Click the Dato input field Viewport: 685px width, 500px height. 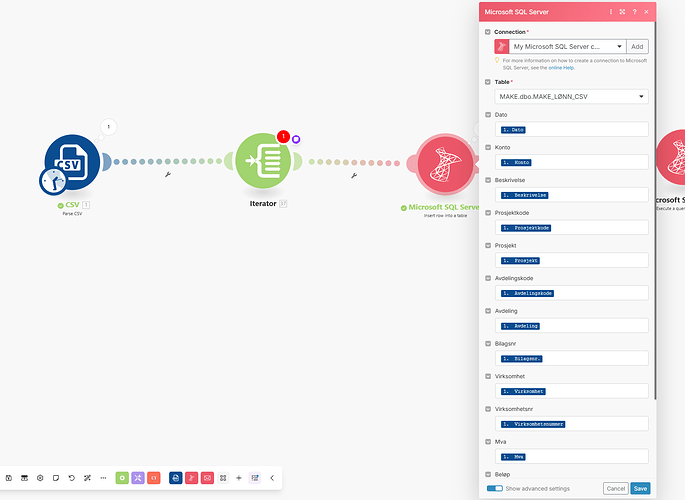click(571, 129)
